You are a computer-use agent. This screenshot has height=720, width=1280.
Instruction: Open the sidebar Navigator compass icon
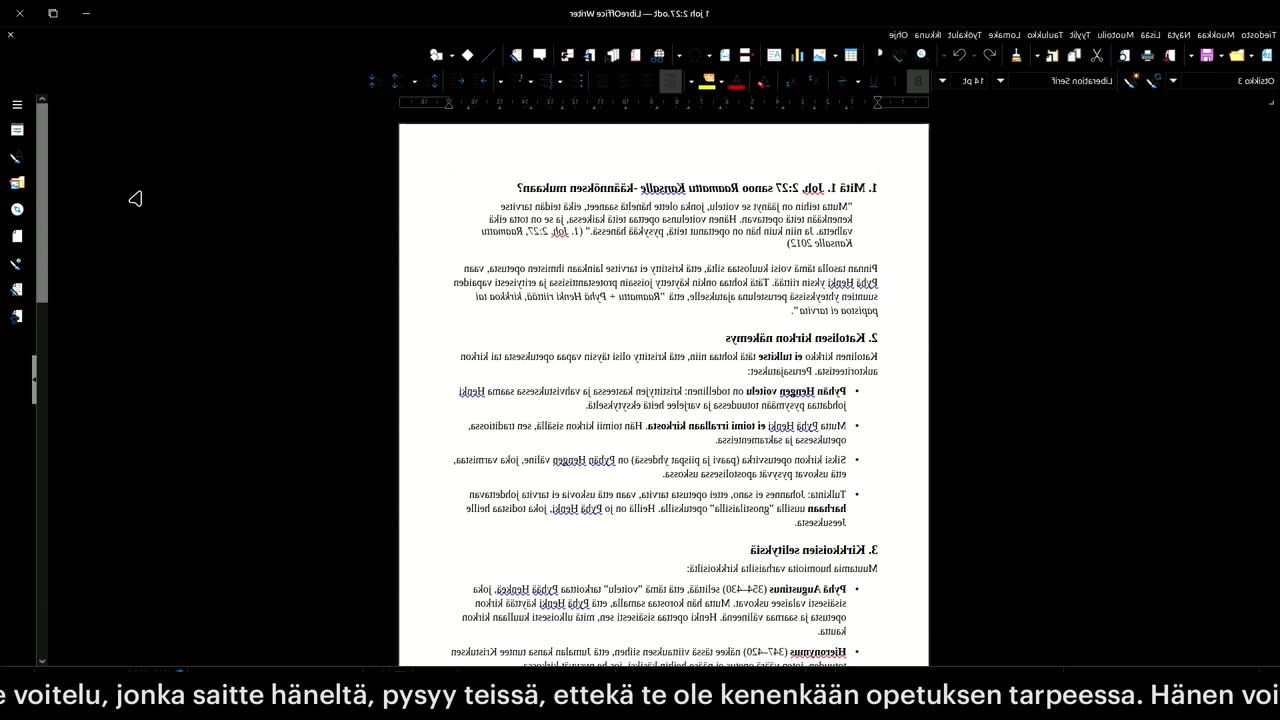tap(17, 210)
